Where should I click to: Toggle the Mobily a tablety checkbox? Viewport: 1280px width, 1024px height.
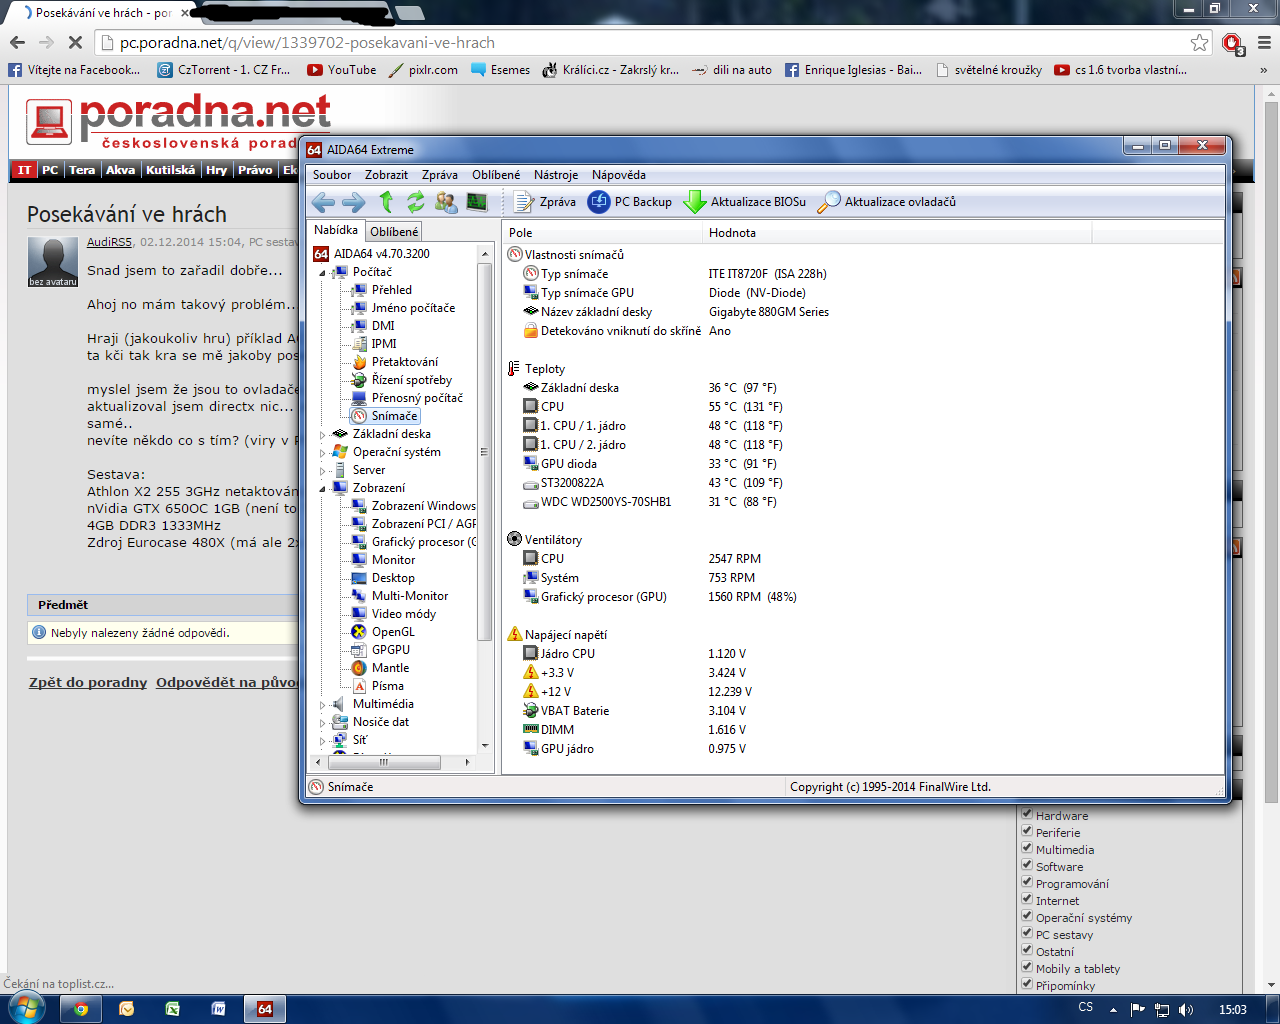(x=1027, y=967)
